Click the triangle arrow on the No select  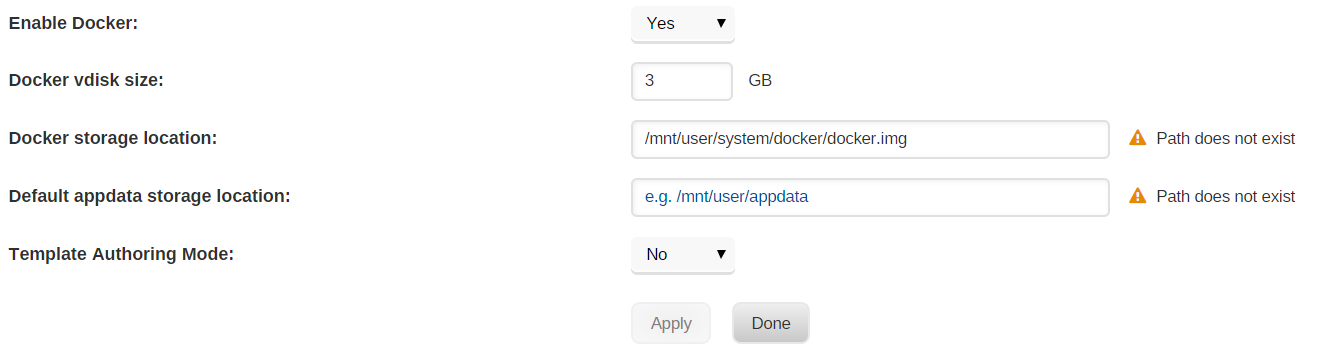[x=720, y=254]
